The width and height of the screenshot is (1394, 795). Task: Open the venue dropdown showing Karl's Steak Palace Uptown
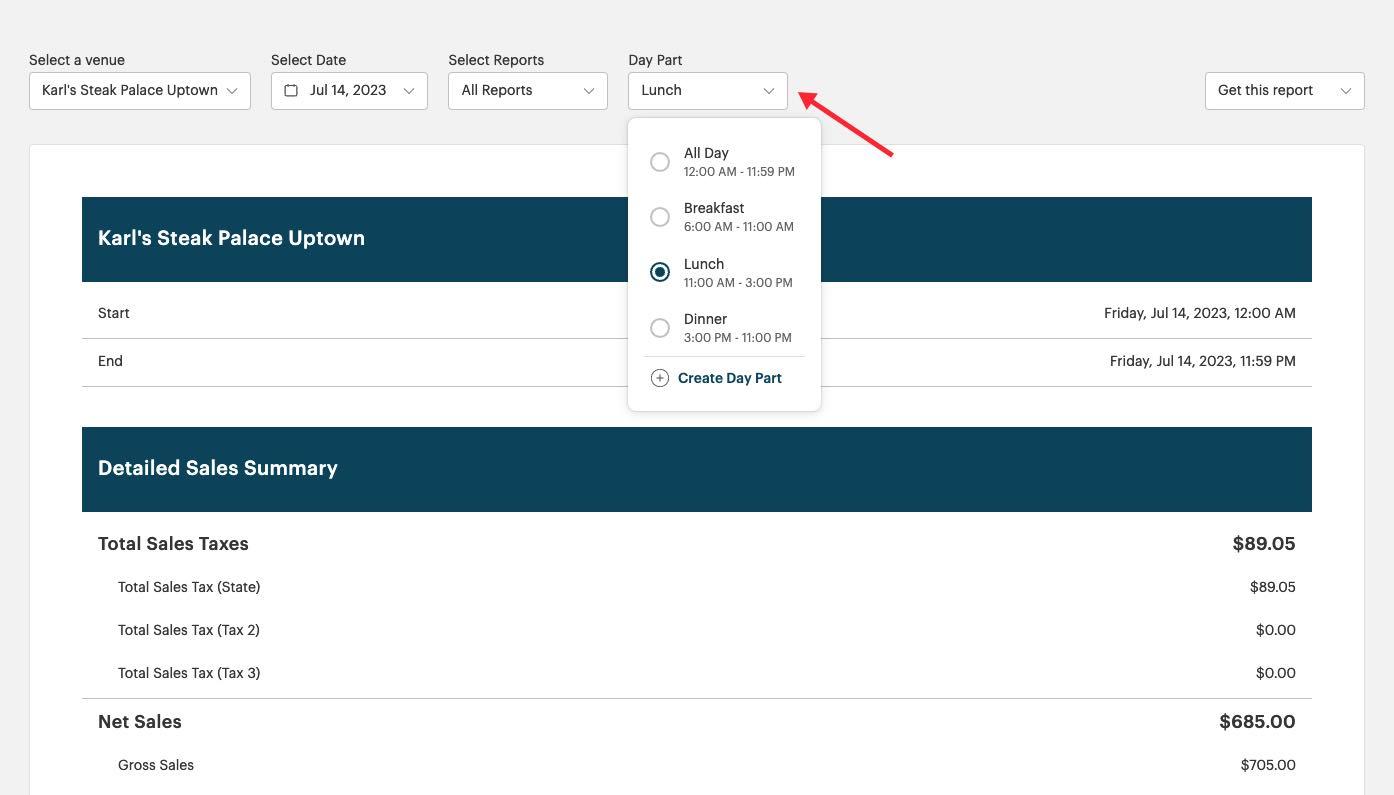tap(139, 90)
